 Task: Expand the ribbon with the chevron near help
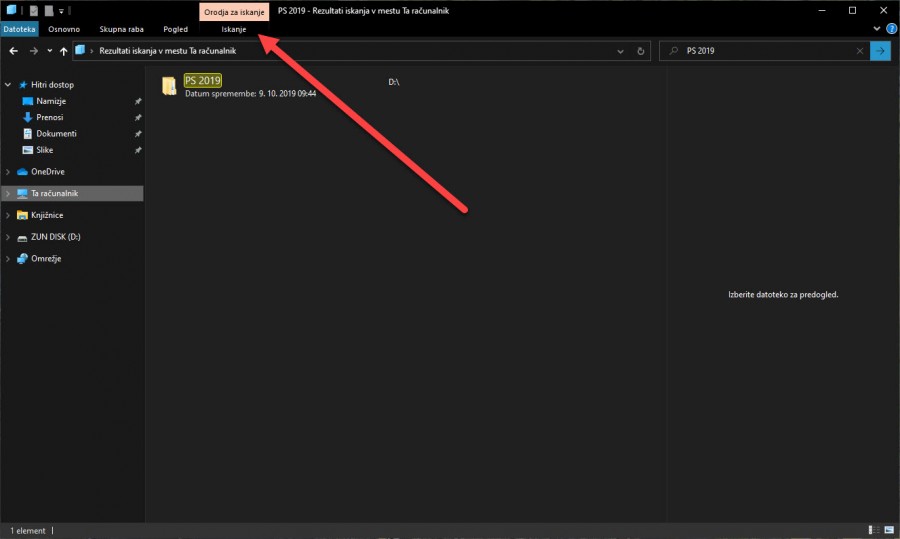pos(878,29)
